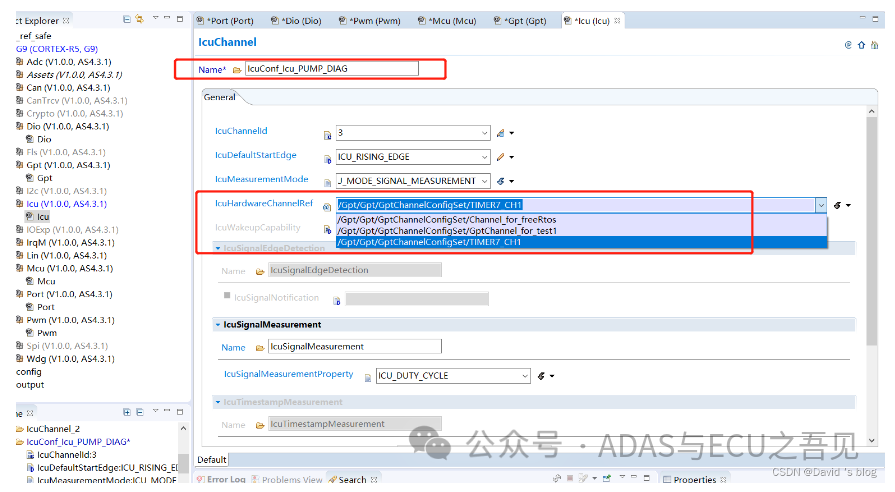Screen dimensions: 895x492
Task: Open the output folder in Project Explorer
Action: click(30, 385)
